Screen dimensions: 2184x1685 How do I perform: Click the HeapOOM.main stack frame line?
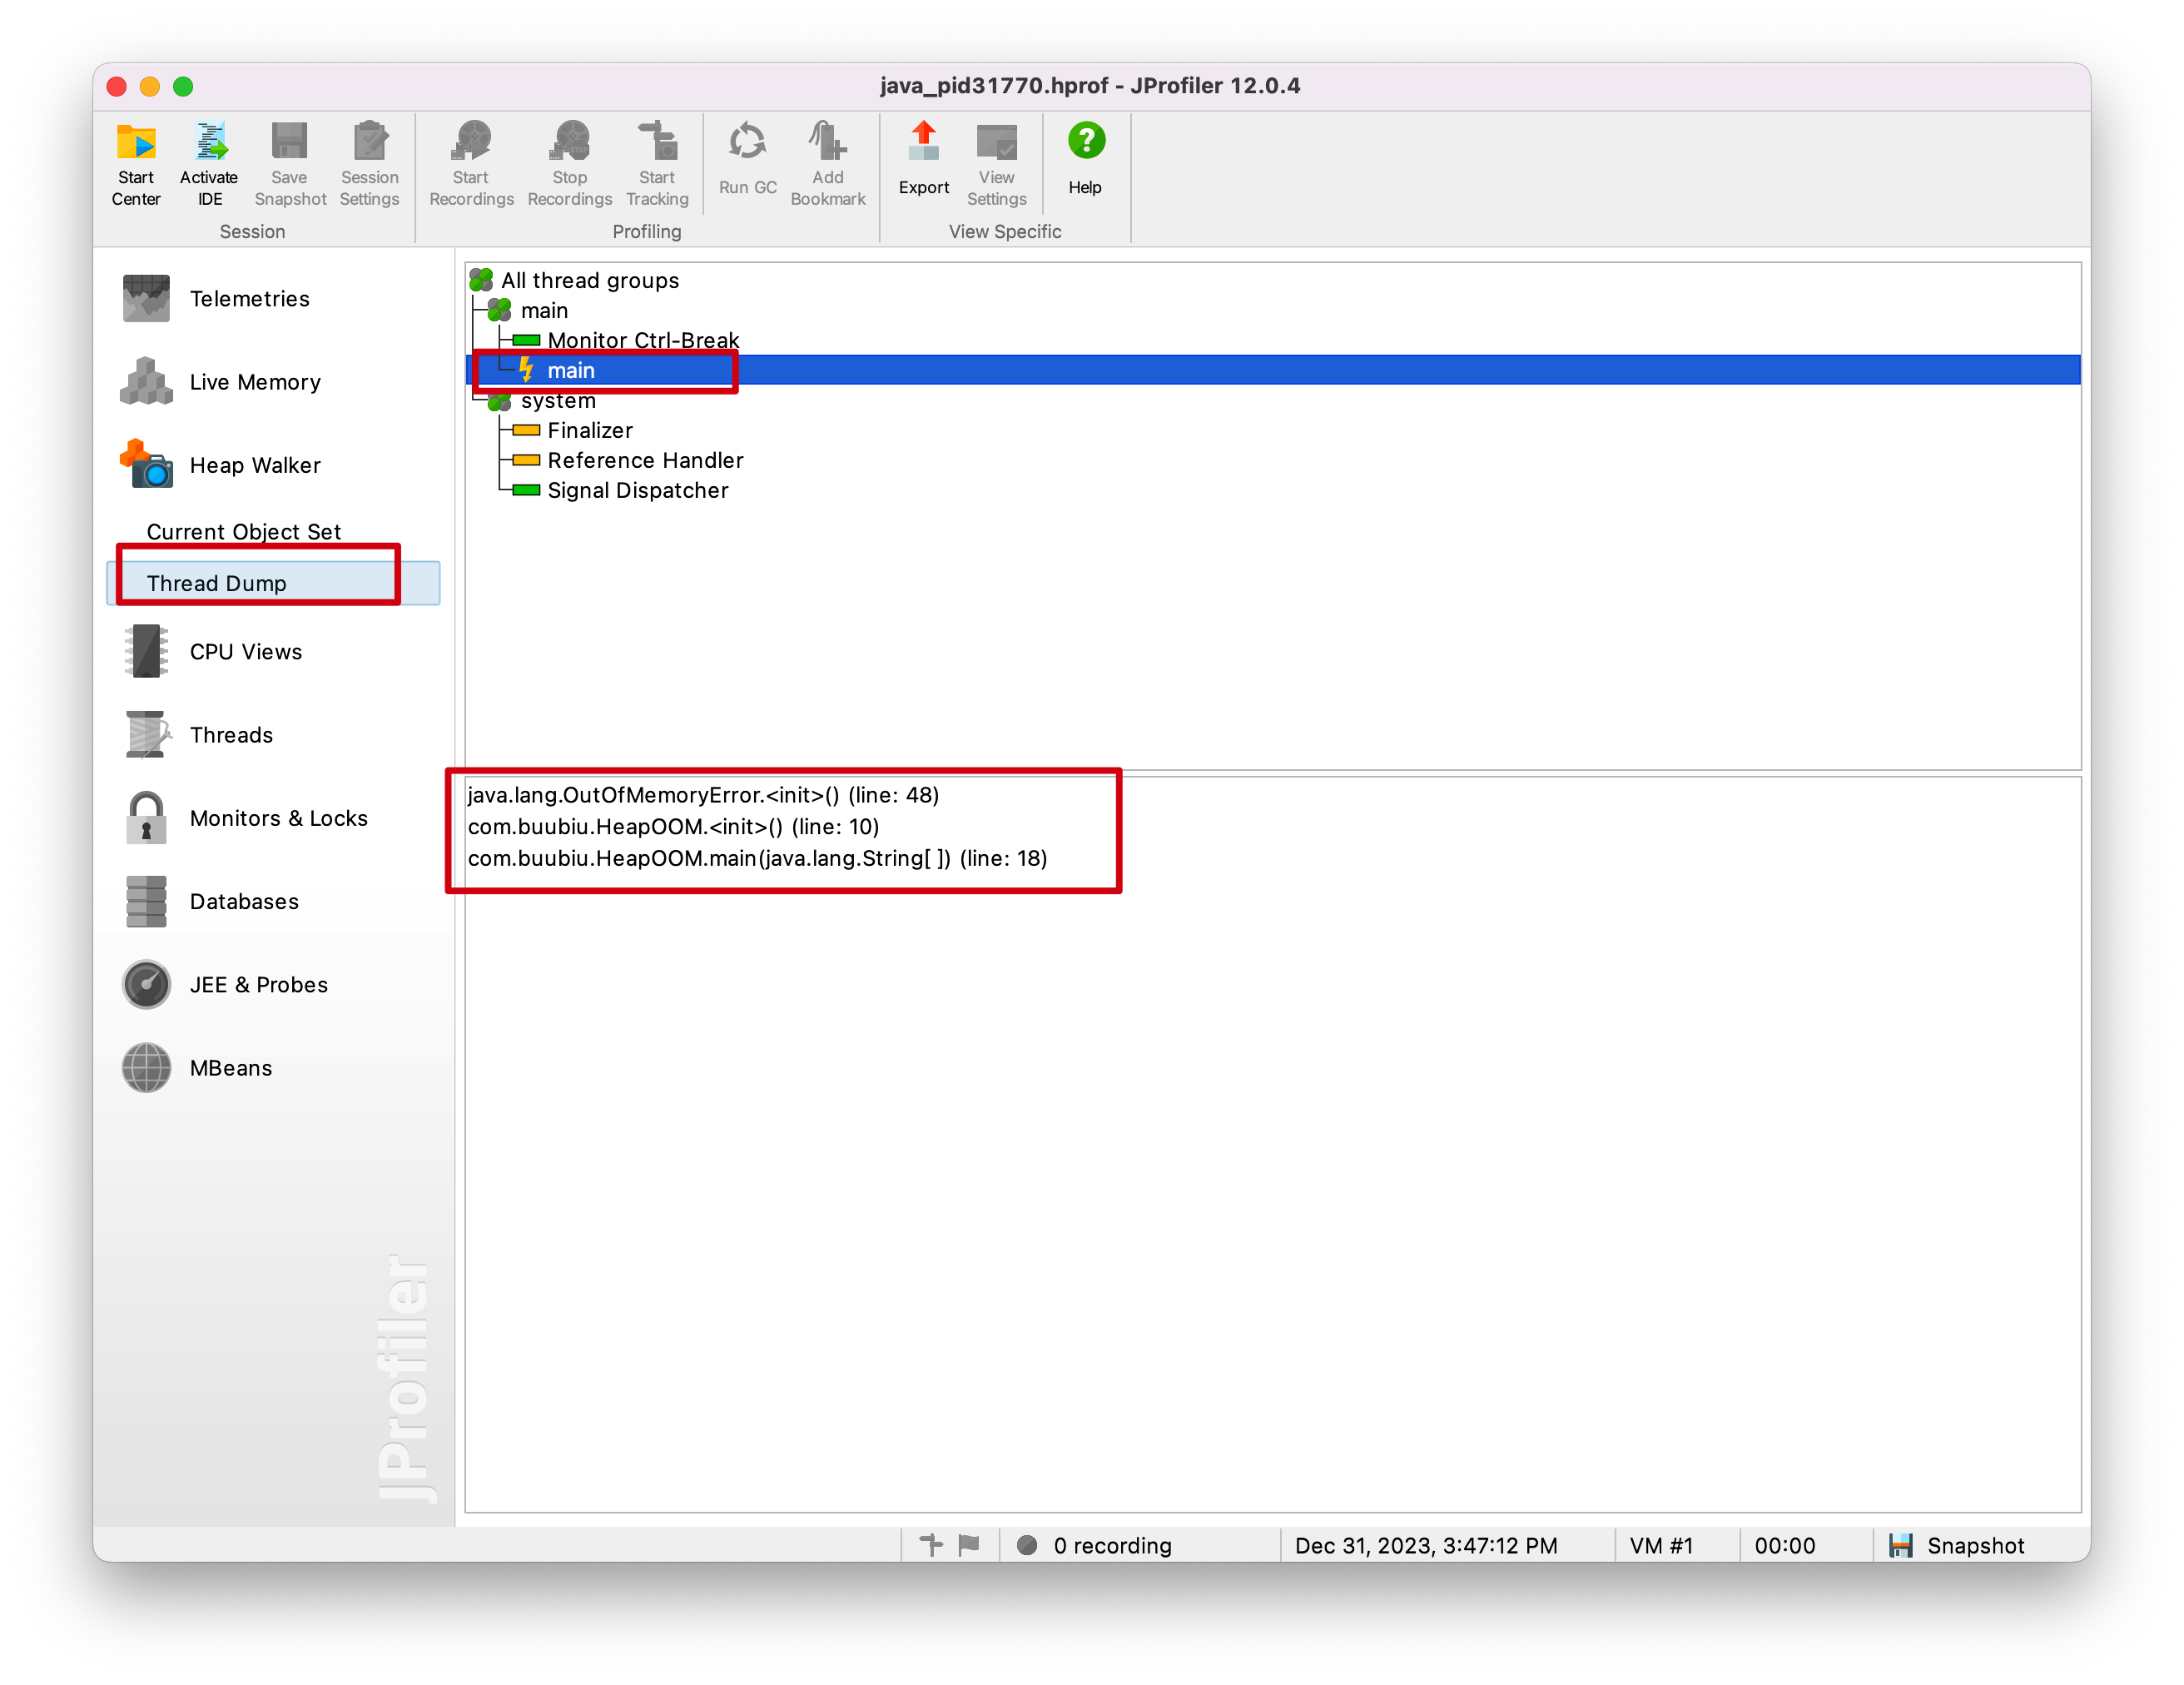coord(757,859)
